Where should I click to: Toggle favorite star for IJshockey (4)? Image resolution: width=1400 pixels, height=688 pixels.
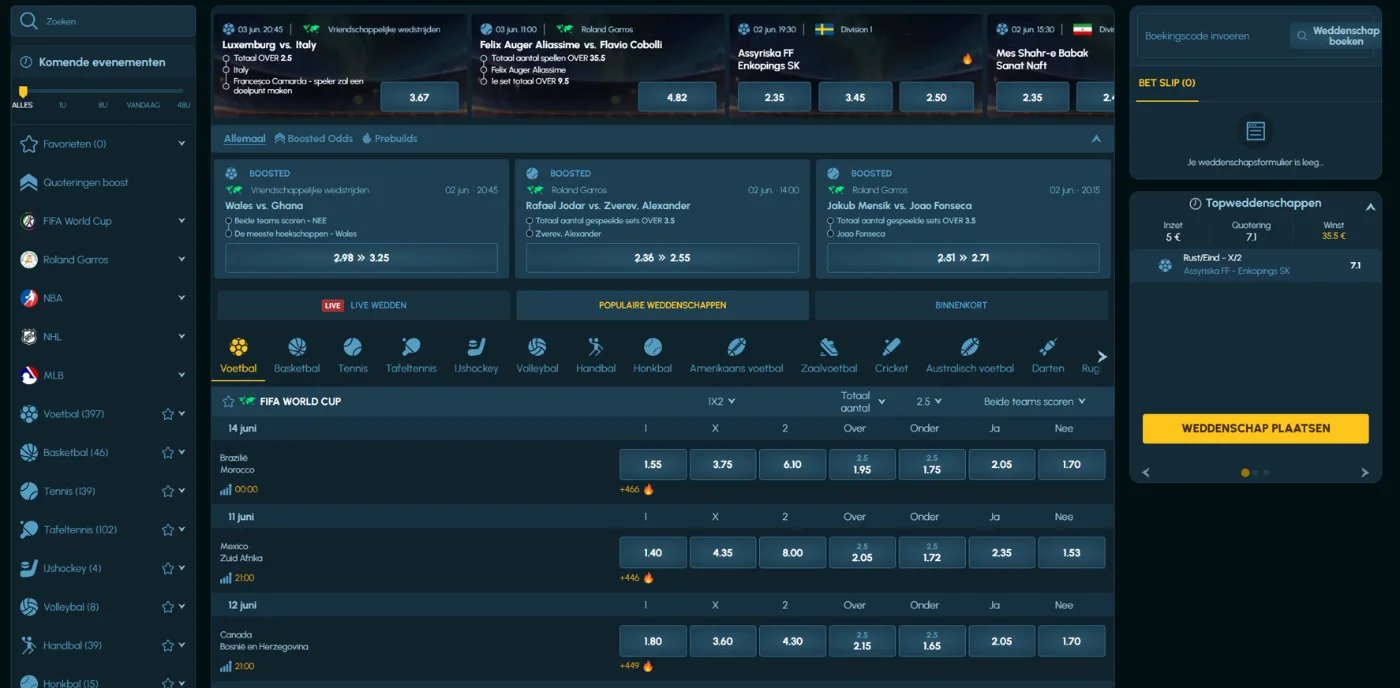pyautogui.click(x=168, y=568)
